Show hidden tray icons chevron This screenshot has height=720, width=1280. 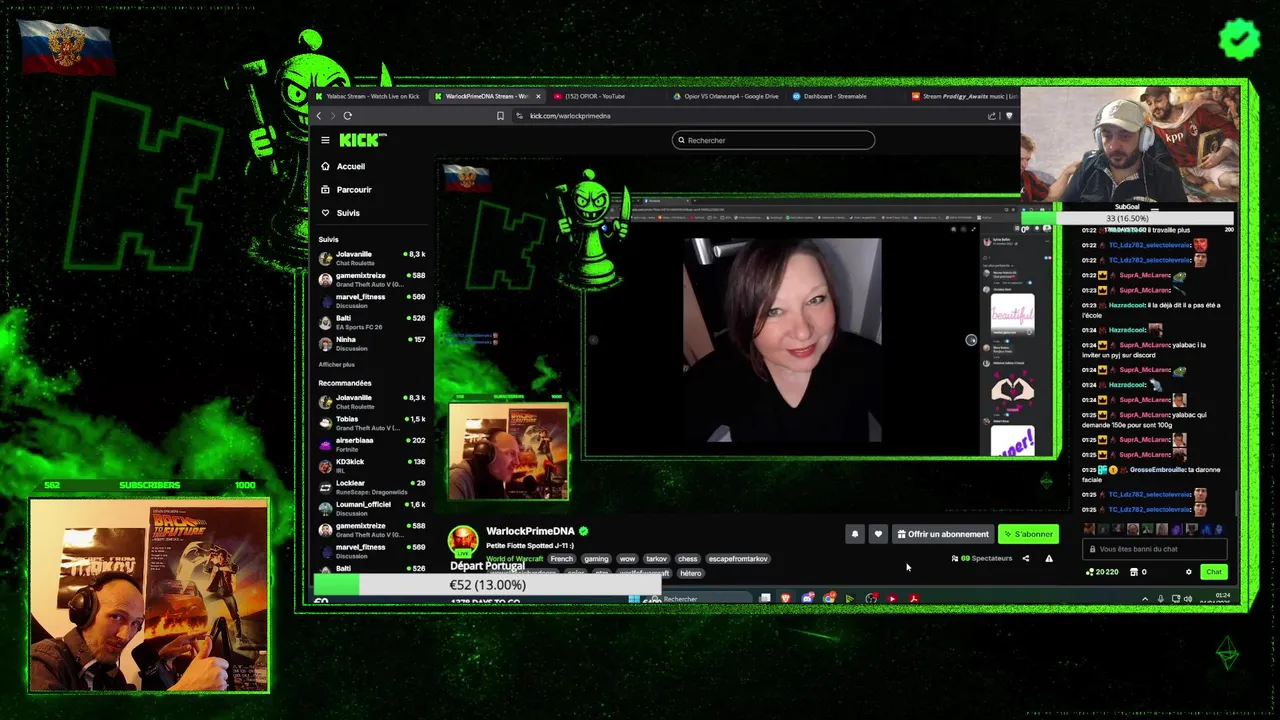(x=1145, y=599)
